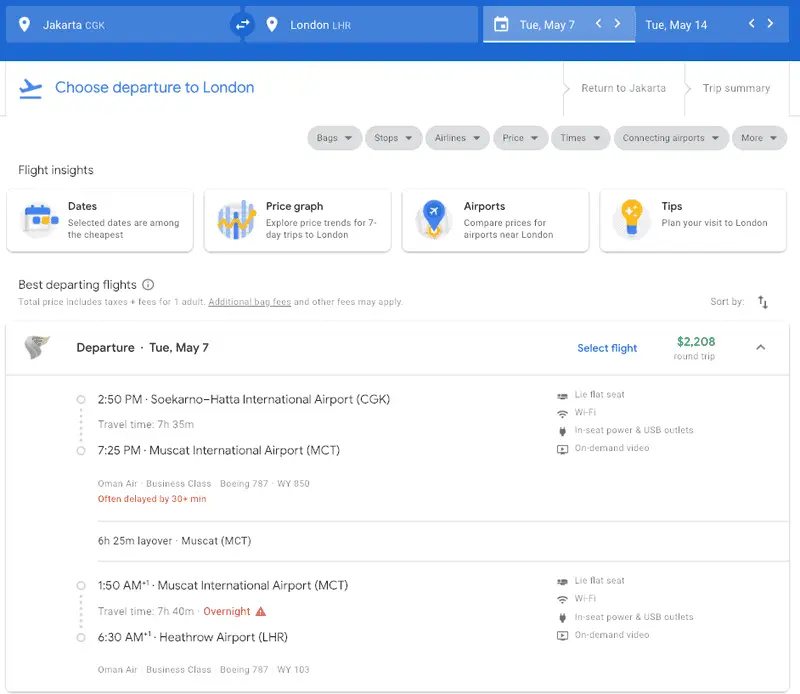
Task: Open the Airlines filter dropdown
Action: click(458, 138)
